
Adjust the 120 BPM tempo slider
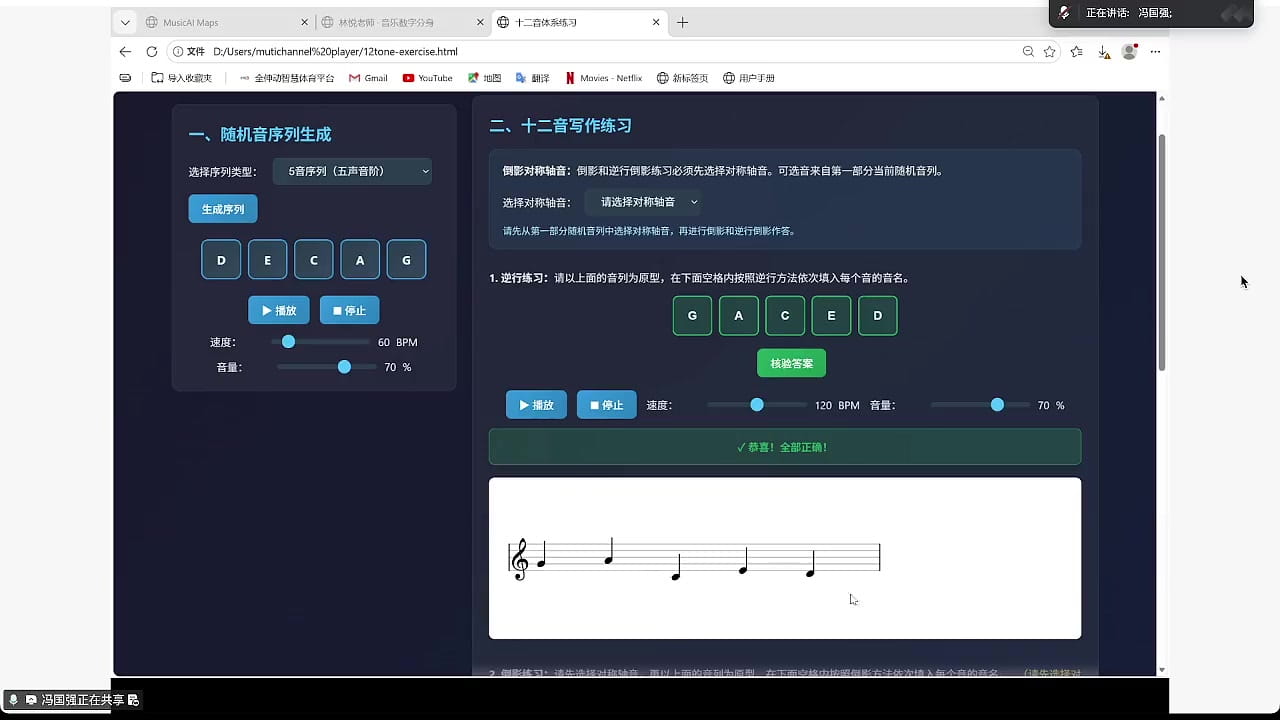[757, 405]
